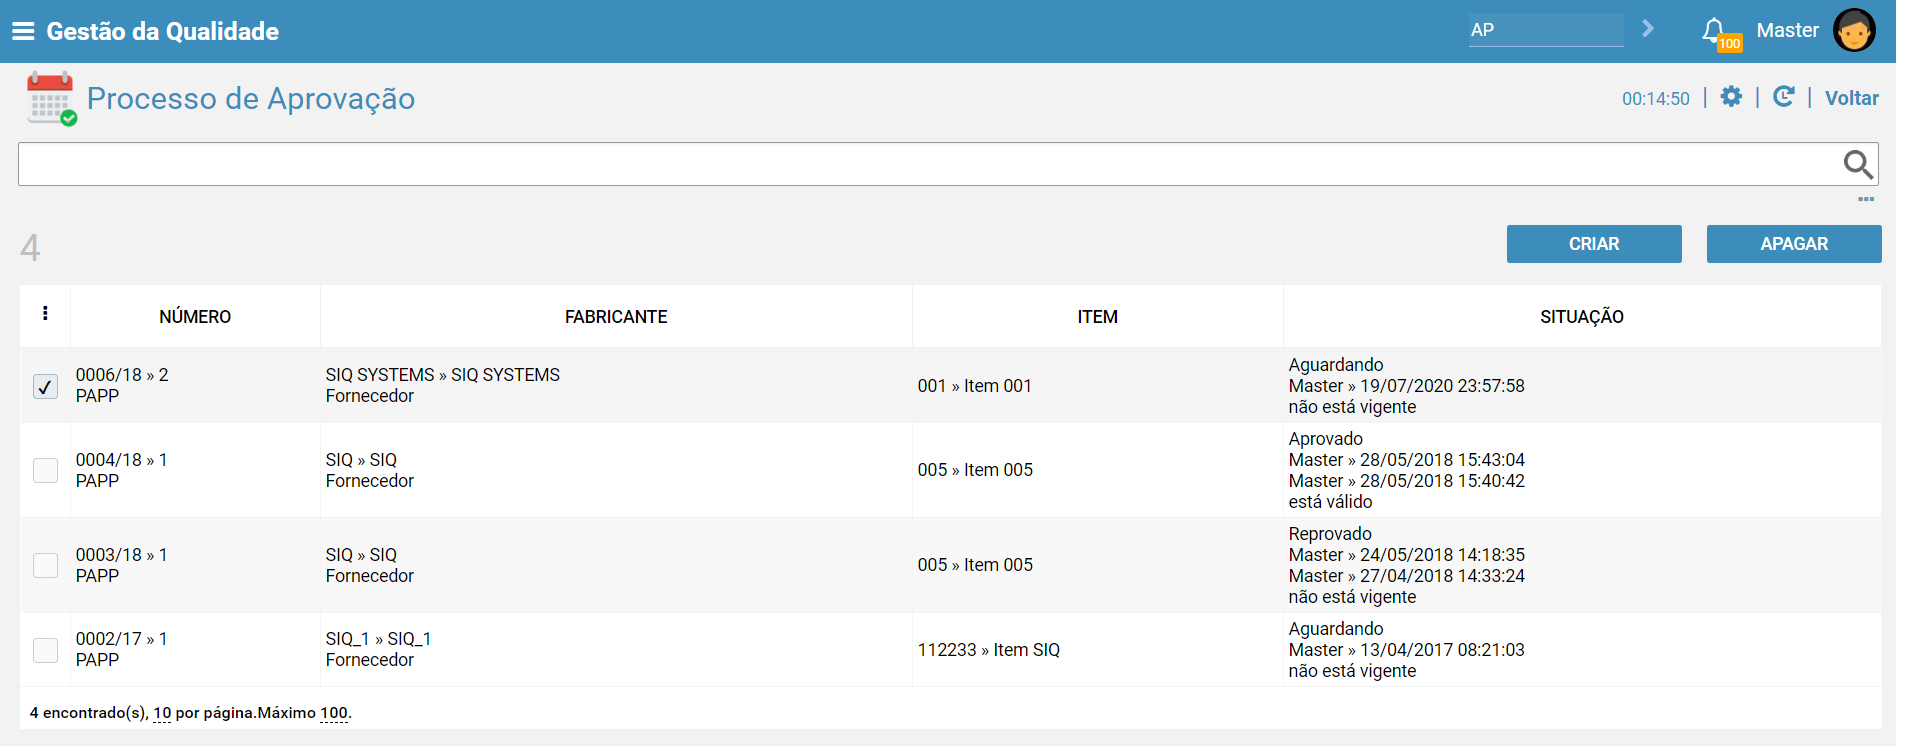Viewport: 1919px width, 754px height.
Task: Check the 0004/18 row checkbox
Action: (x=45, y=470)
